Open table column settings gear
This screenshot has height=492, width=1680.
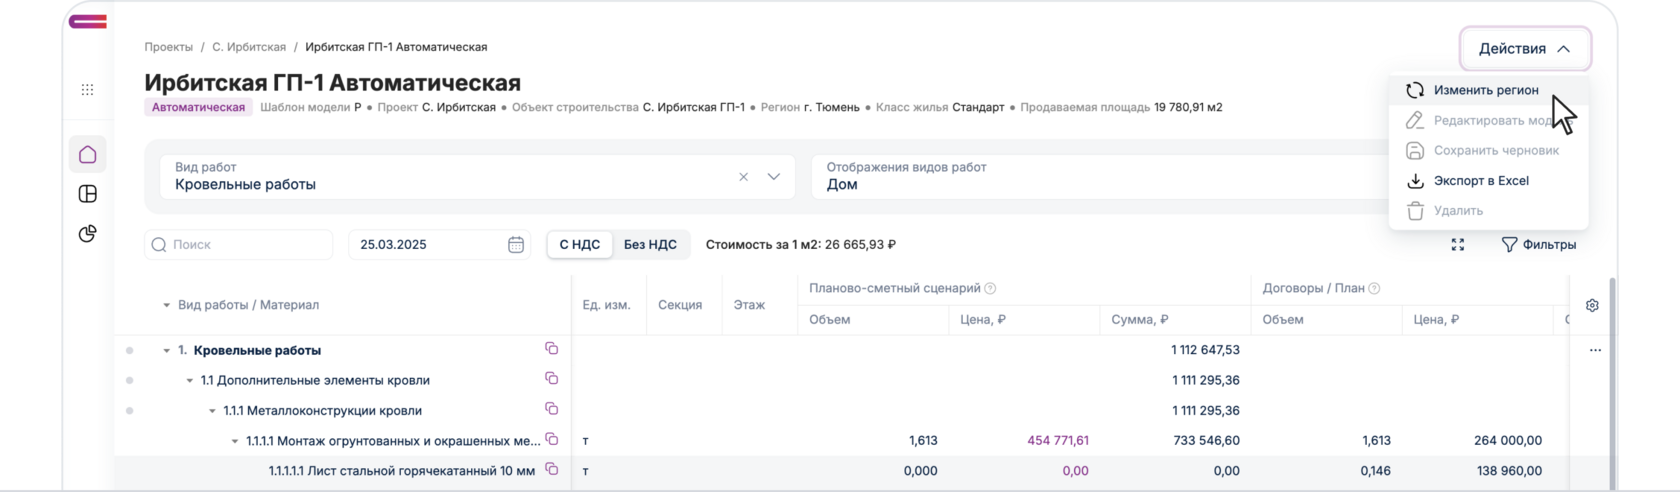1592,305
